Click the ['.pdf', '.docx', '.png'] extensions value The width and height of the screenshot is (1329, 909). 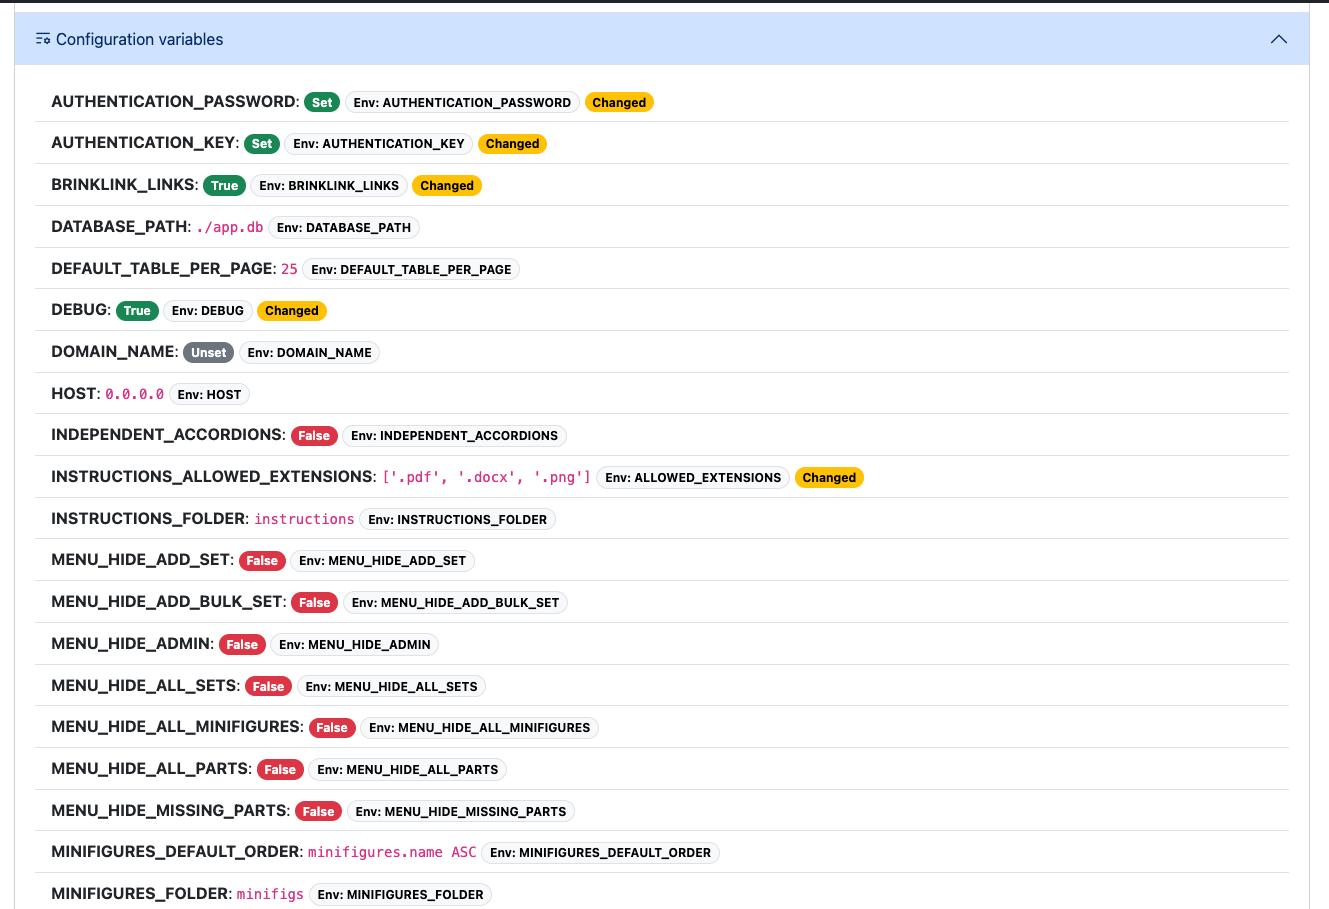[x=487, y=477]
